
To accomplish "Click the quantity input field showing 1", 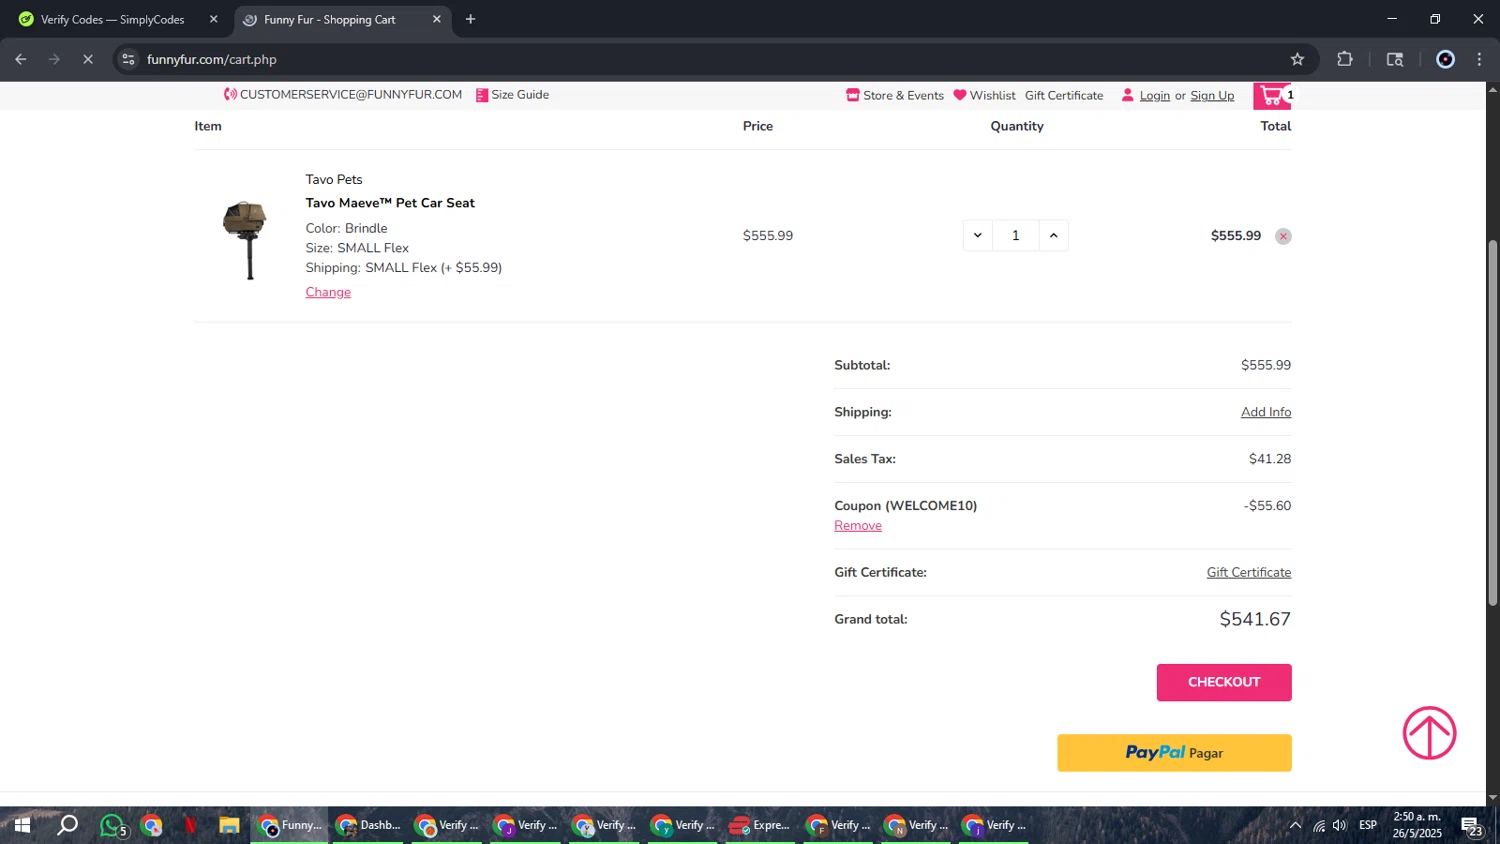I will [1015, 235].
